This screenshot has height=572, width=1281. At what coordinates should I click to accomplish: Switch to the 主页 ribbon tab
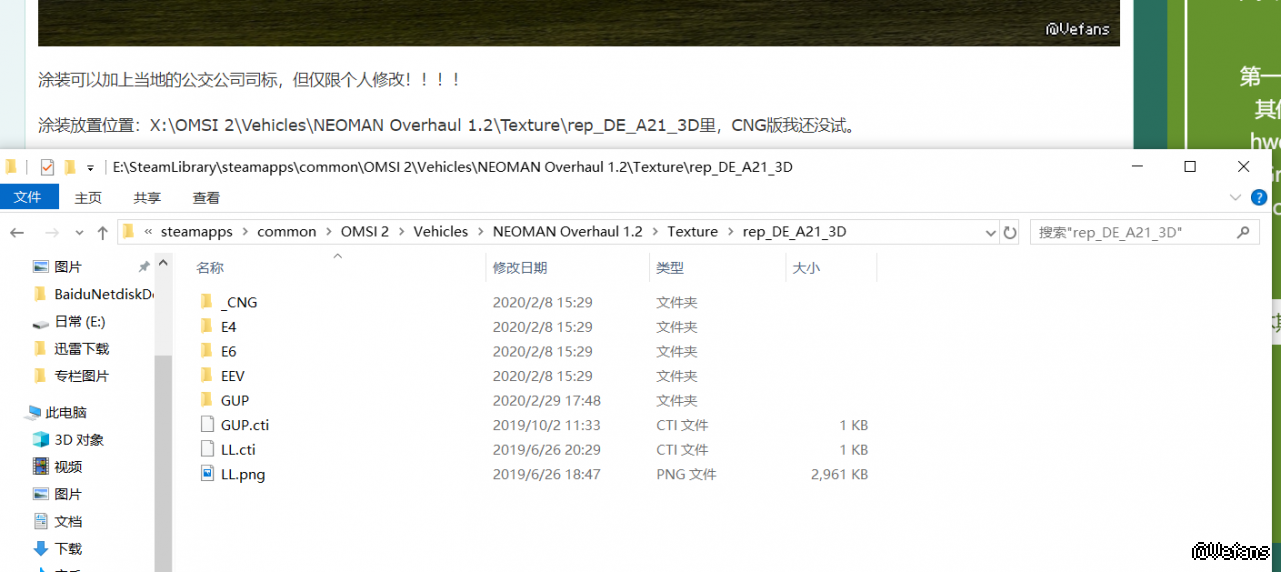88,198
